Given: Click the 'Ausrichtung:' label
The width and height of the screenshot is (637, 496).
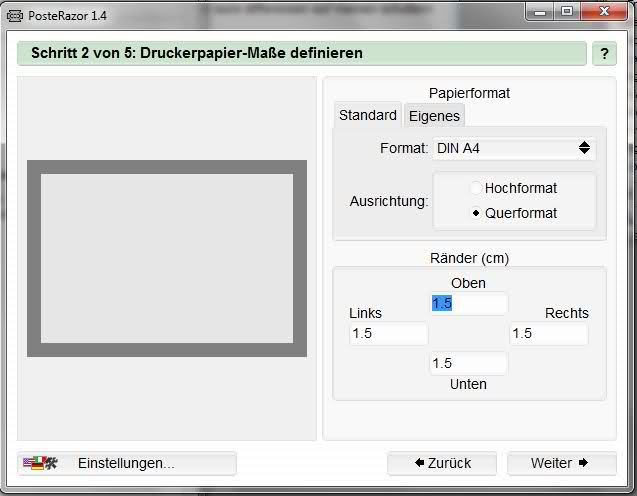Looking at the screenshot, I should pos(389,201).
